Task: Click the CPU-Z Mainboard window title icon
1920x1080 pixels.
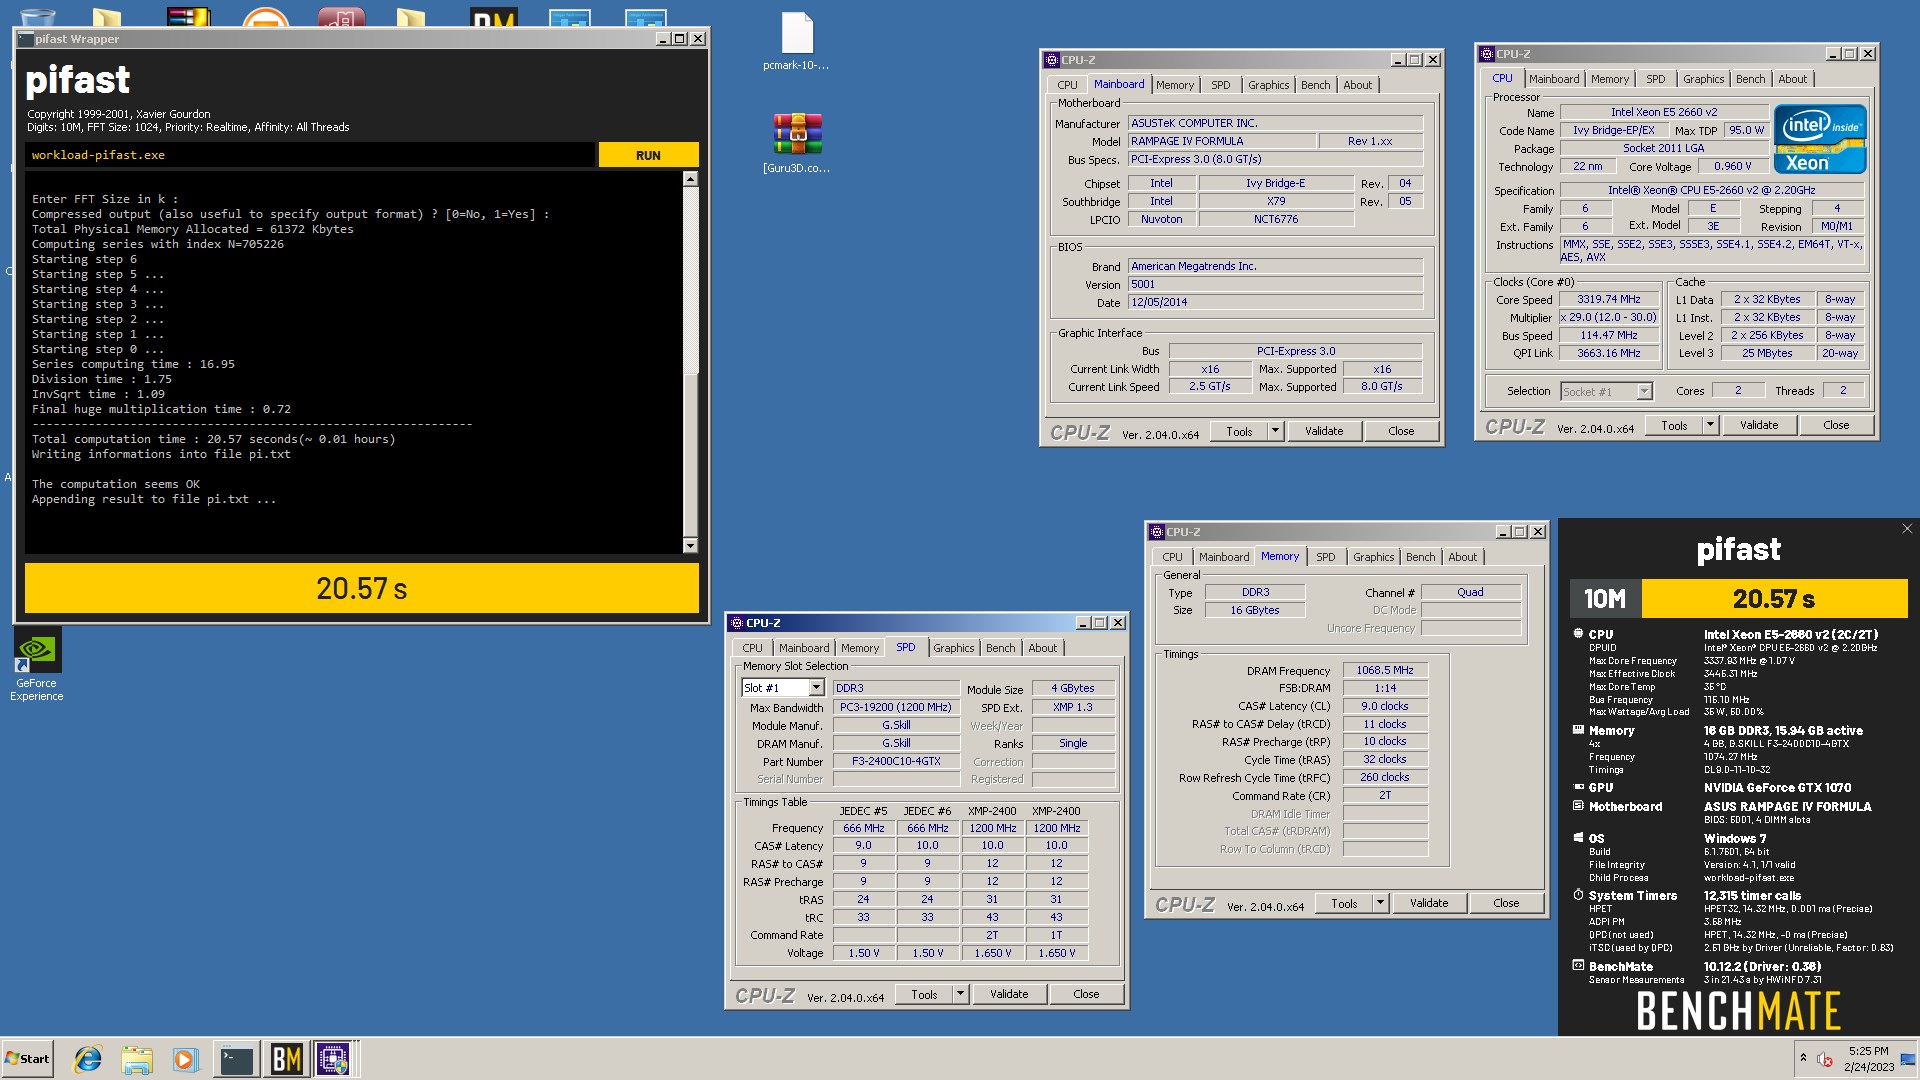Action: pyautogui.click(x=1052, y=60)
